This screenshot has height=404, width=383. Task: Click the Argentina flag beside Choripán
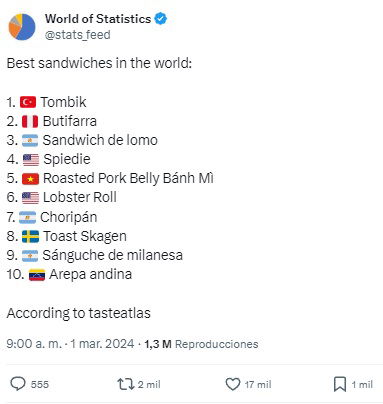[27, 217]
